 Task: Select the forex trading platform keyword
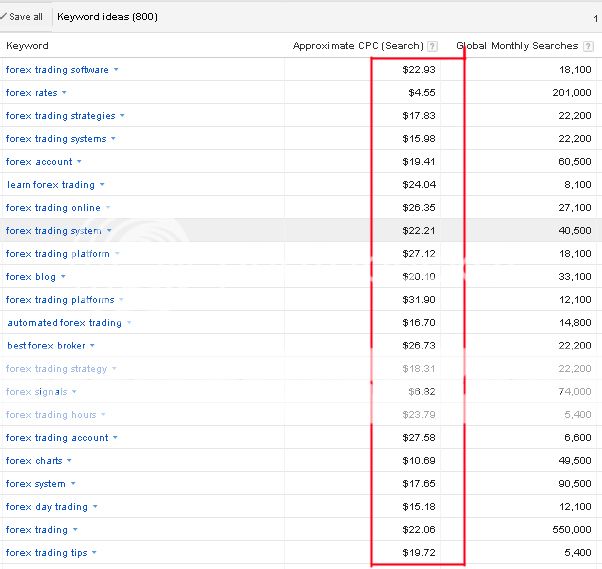[57, 254]
